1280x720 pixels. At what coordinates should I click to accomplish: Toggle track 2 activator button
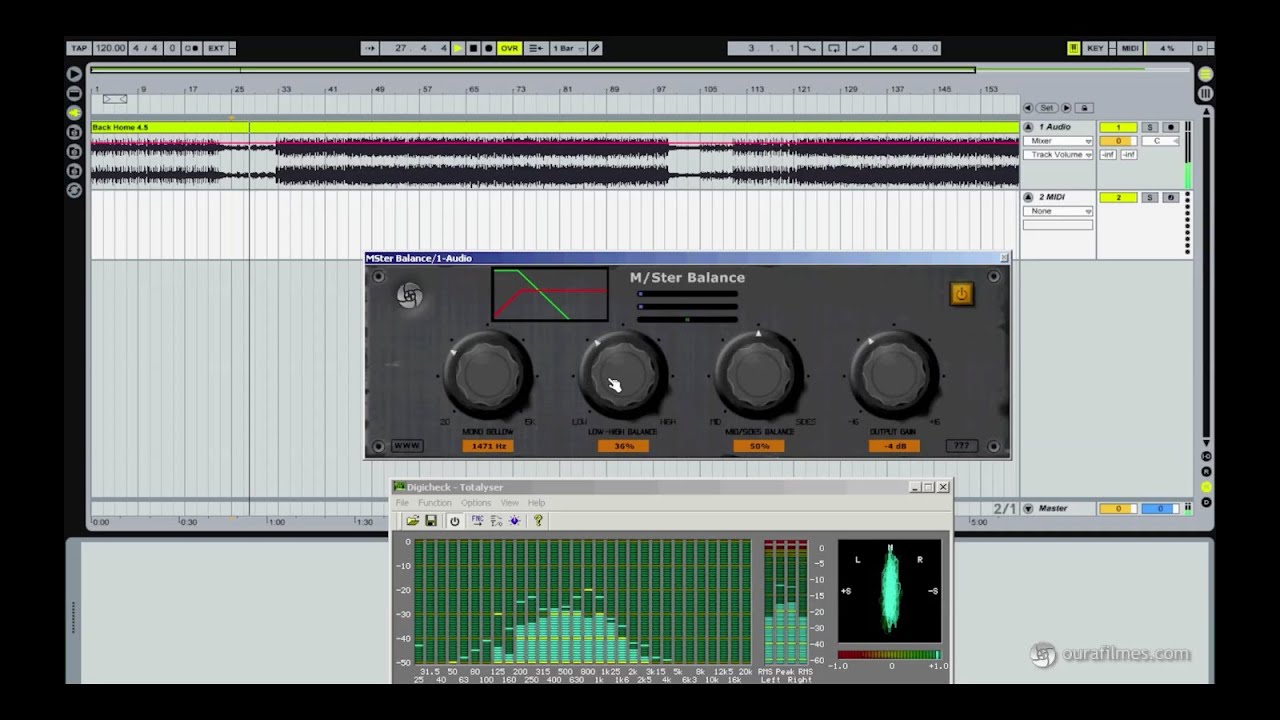[x=1118, y=197]
